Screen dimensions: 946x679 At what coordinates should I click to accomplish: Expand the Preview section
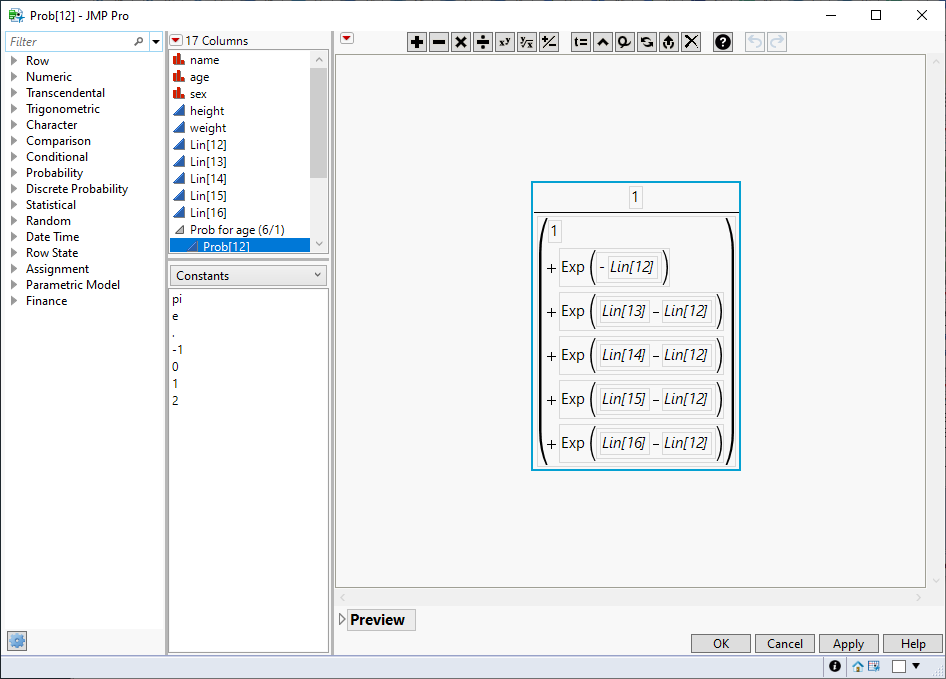(342, 620)
